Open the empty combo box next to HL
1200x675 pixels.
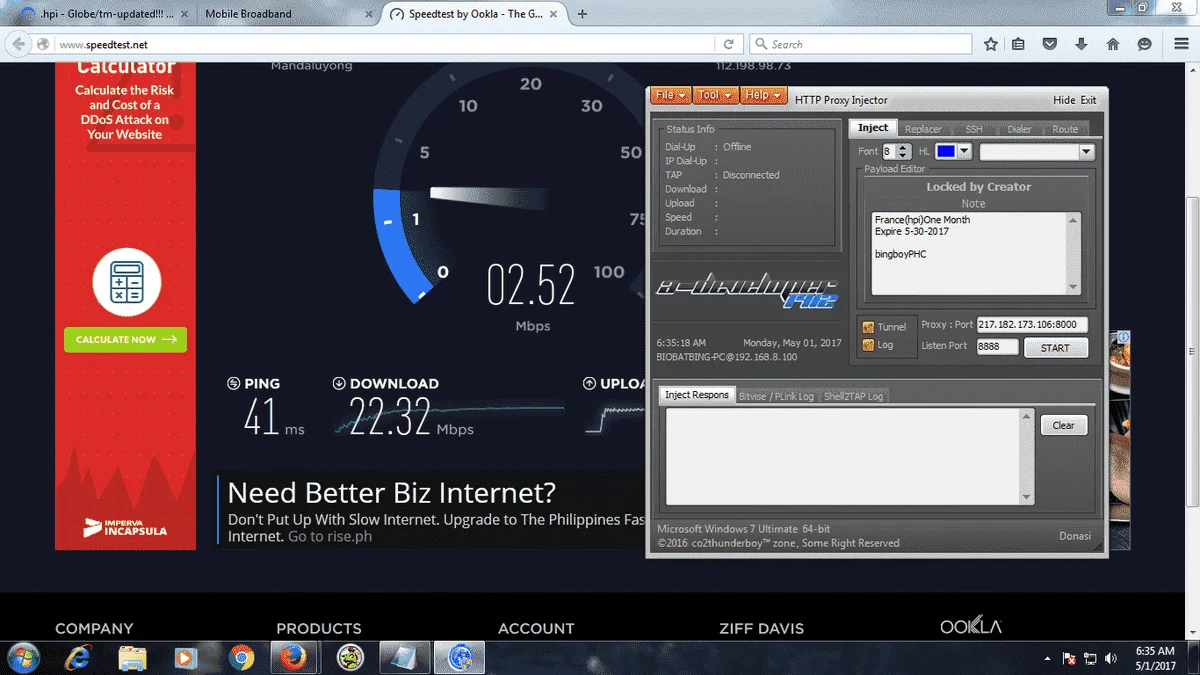pyautogui.click(x=1037, y=152)
